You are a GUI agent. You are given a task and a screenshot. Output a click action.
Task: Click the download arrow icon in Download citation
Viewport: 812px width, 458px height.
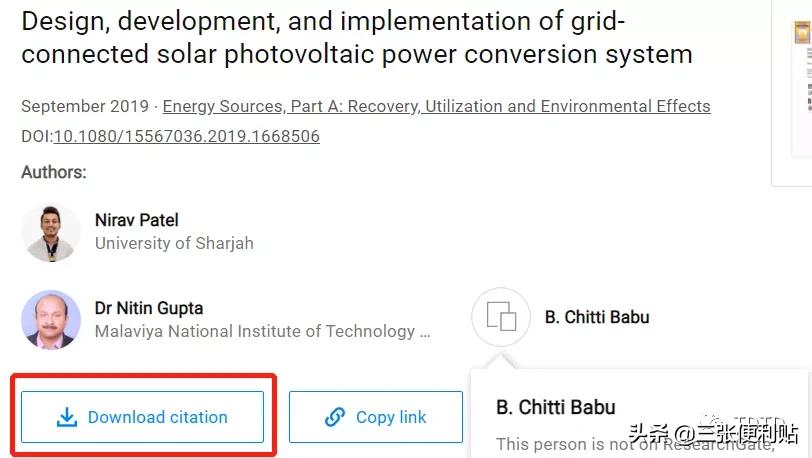[x=67, y=418]
